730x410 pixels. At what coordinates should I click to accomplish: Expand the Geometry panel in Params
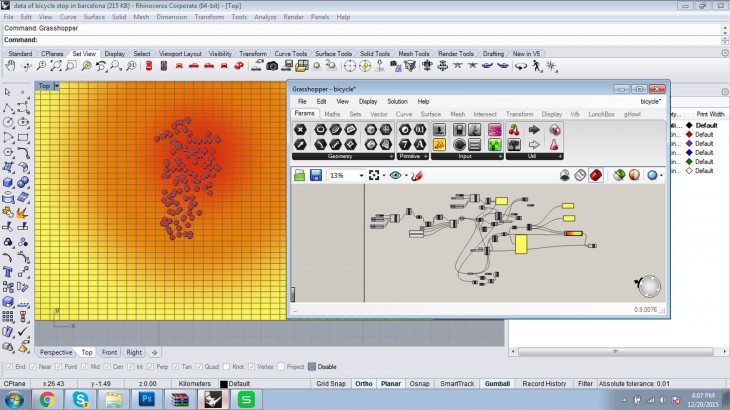coord(390,157)
